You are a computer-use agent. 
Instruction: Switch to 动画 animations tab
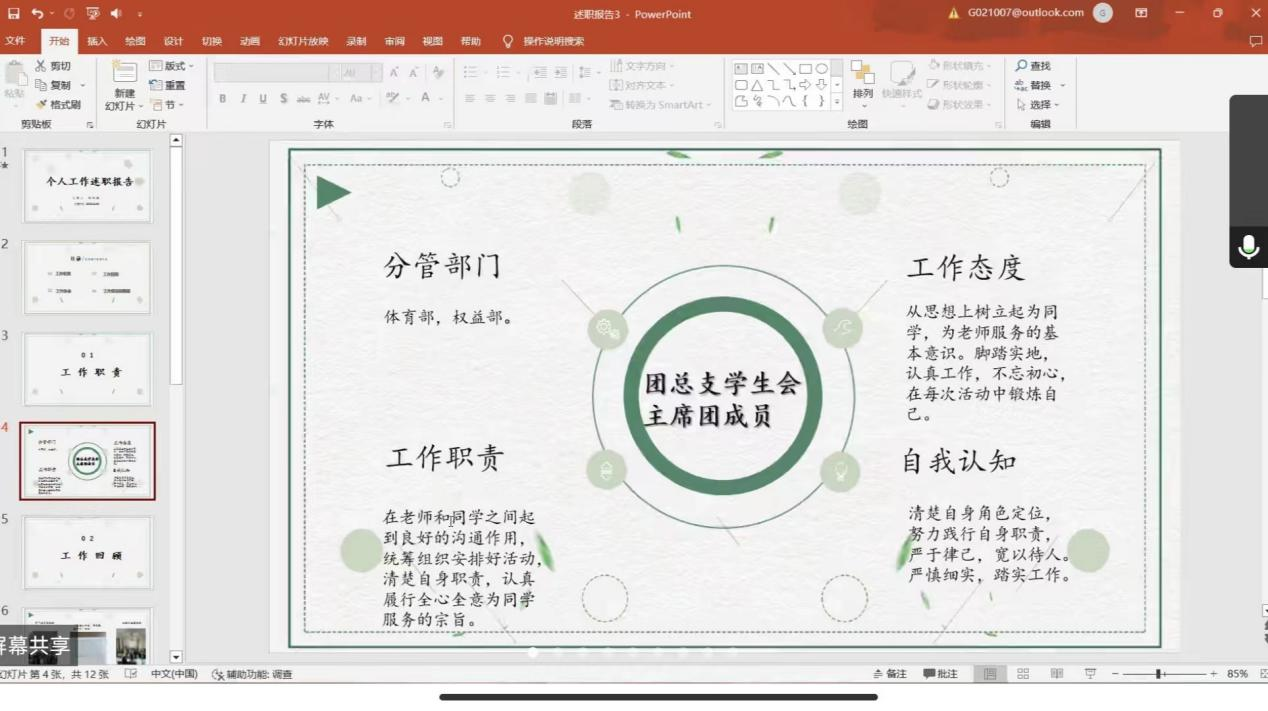250,41
